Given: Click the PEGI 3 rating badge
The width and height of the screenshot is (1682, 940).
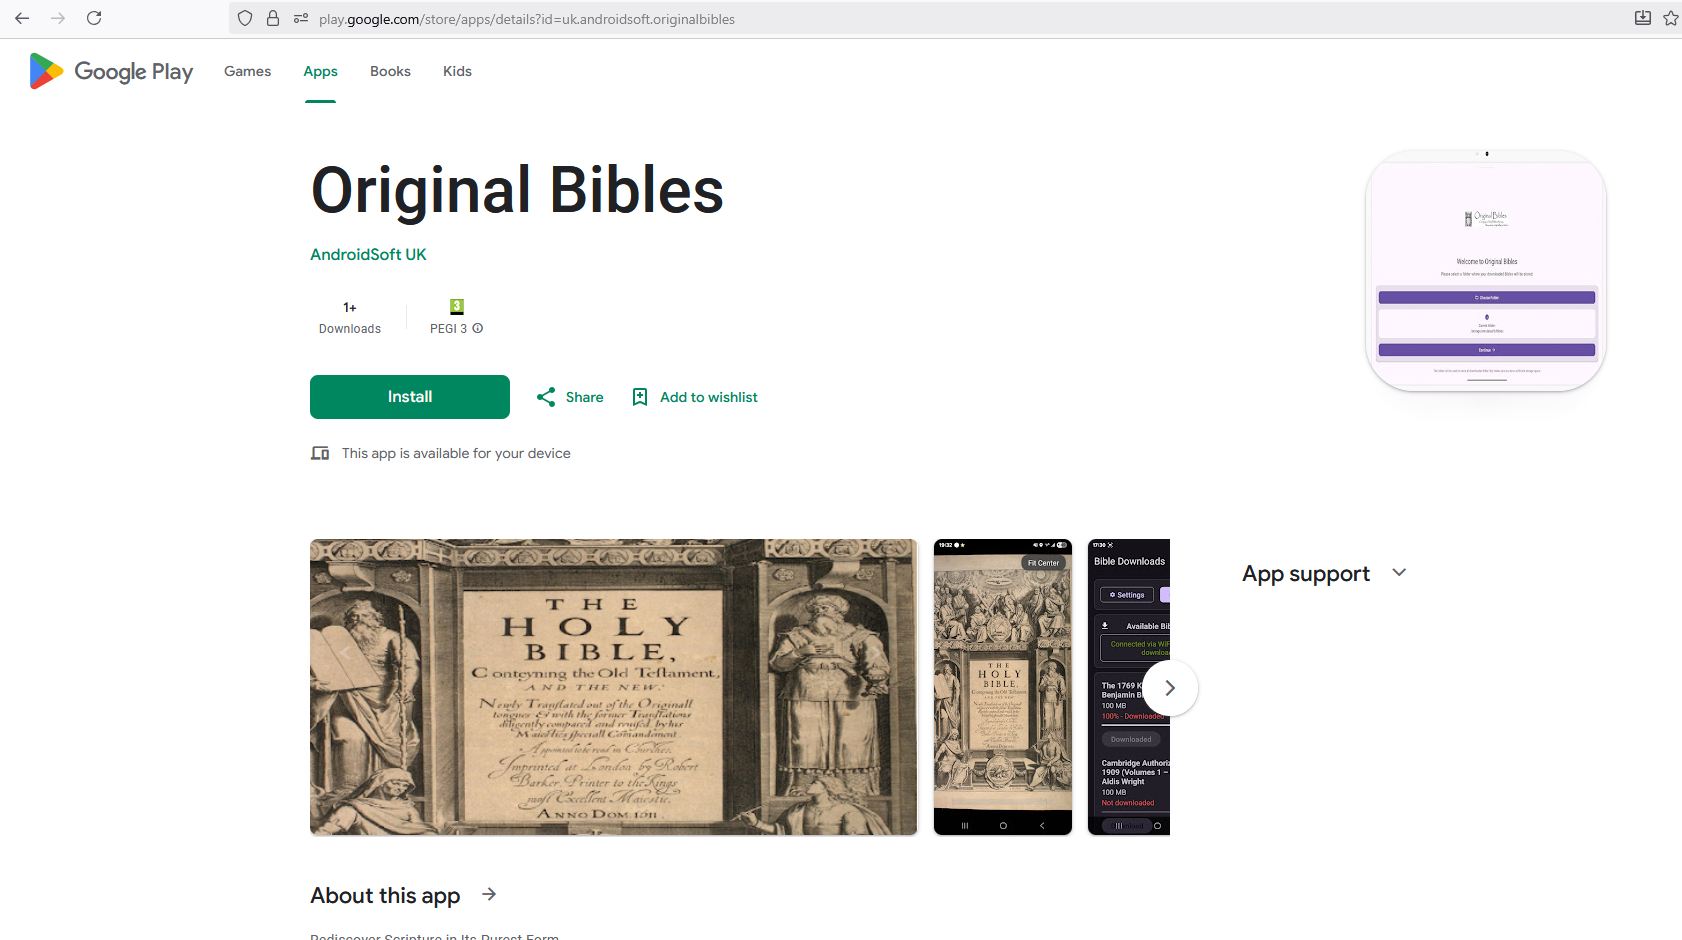Looking at the screenshot, I should 457,307.
